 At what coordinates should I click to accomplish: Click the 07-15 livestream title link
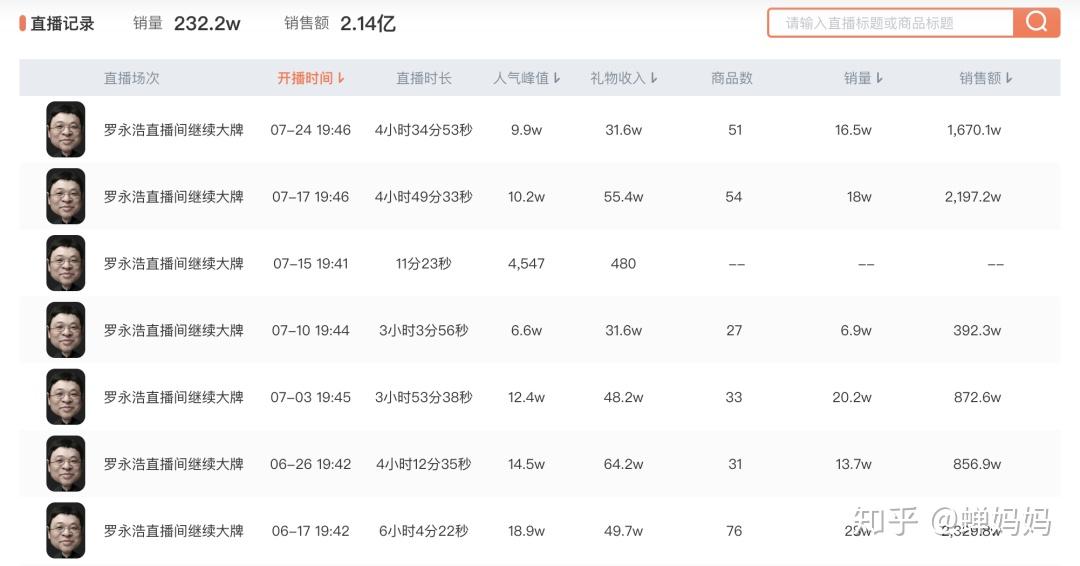click(174, 264)
